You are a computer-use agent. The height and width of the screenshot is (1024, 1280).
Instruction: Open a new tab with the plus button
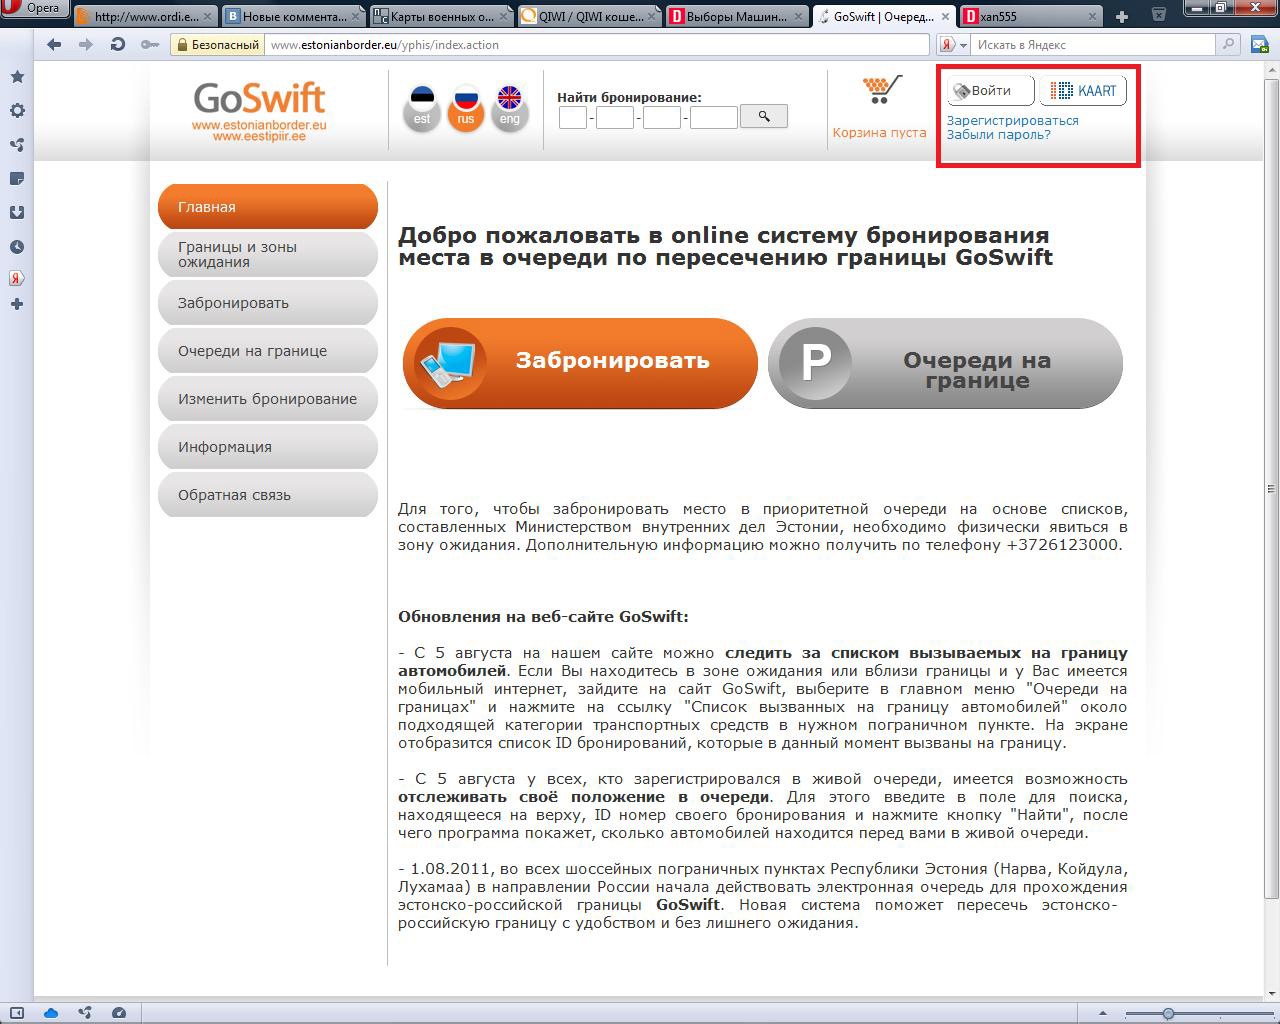coord(1122,16)
